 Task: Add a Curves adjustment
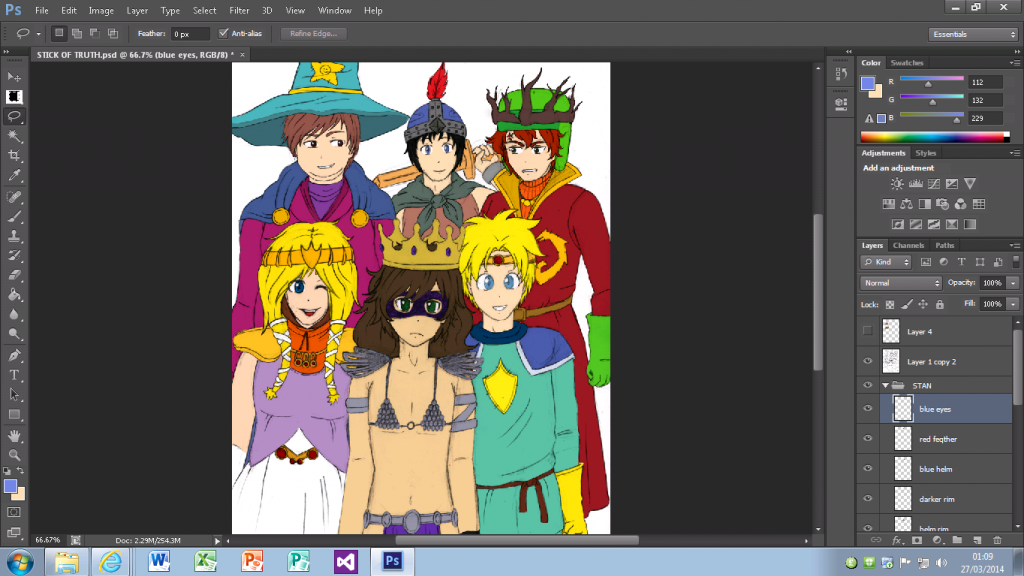(x=934, y=184)
